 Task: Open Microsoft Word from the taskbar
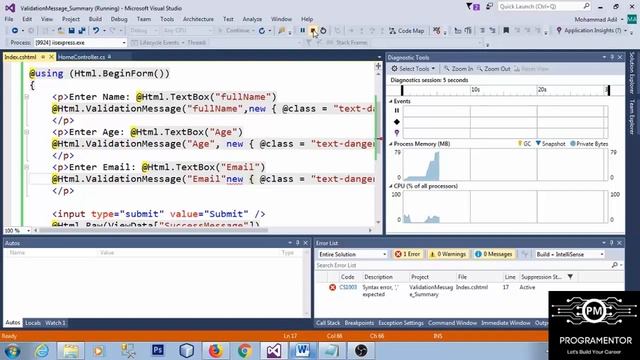pyautogui.click(x=302, y=351)
